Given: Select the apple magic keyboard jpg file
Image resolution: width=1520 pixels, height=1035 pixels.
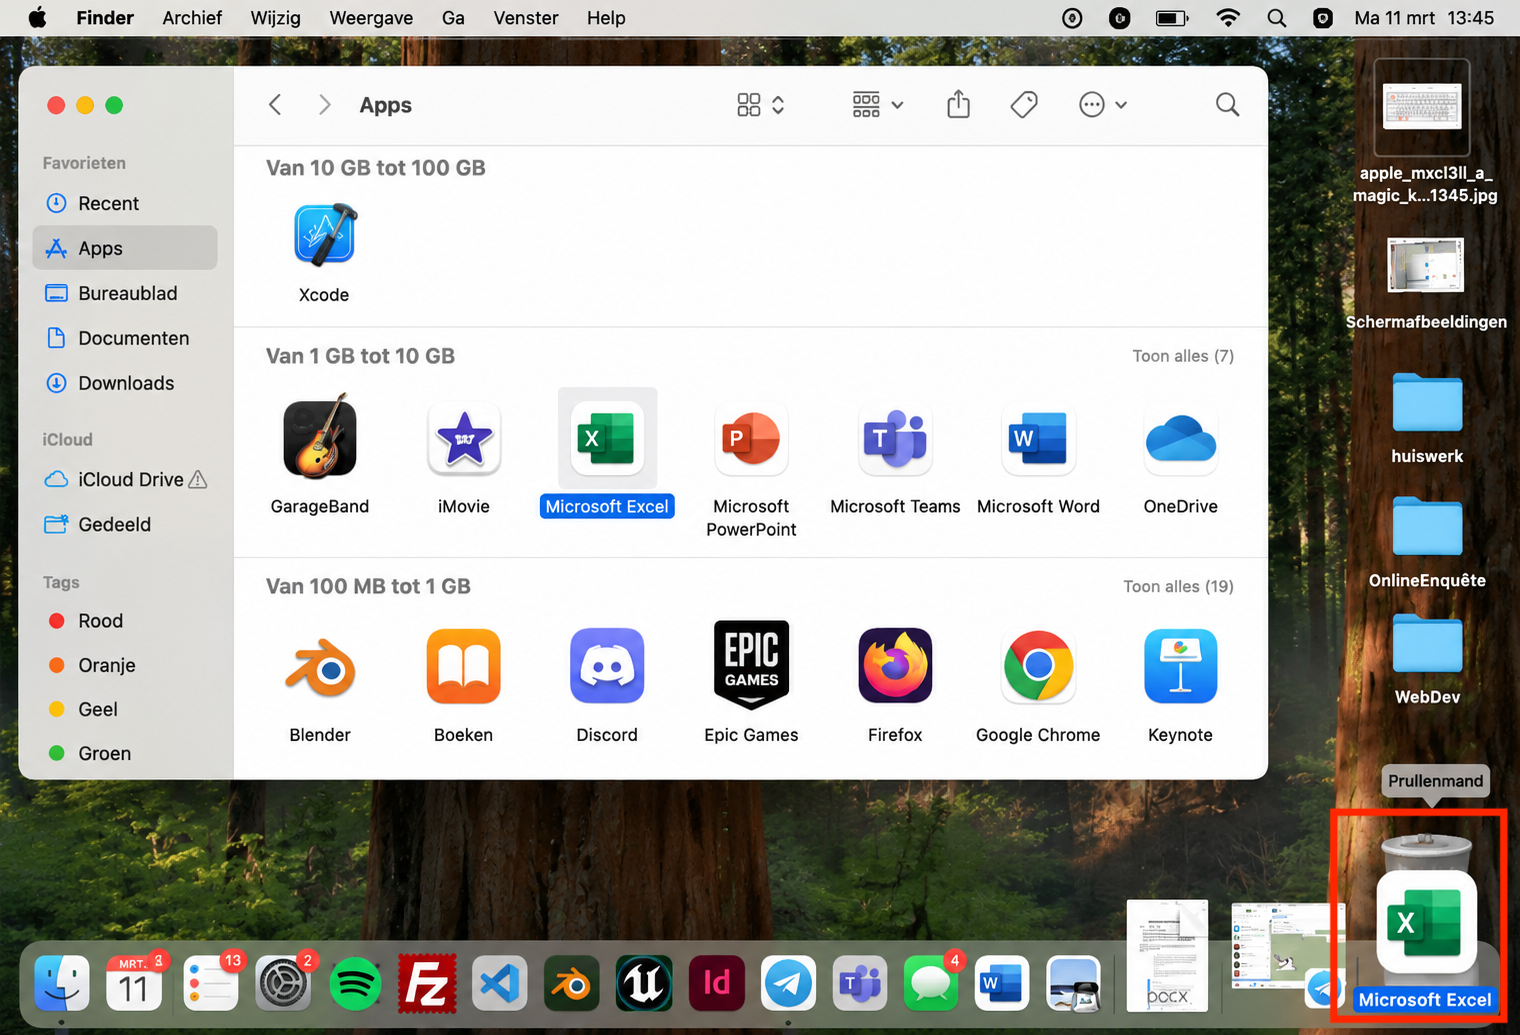Looking at the screenshot, I should (1422, 107).
